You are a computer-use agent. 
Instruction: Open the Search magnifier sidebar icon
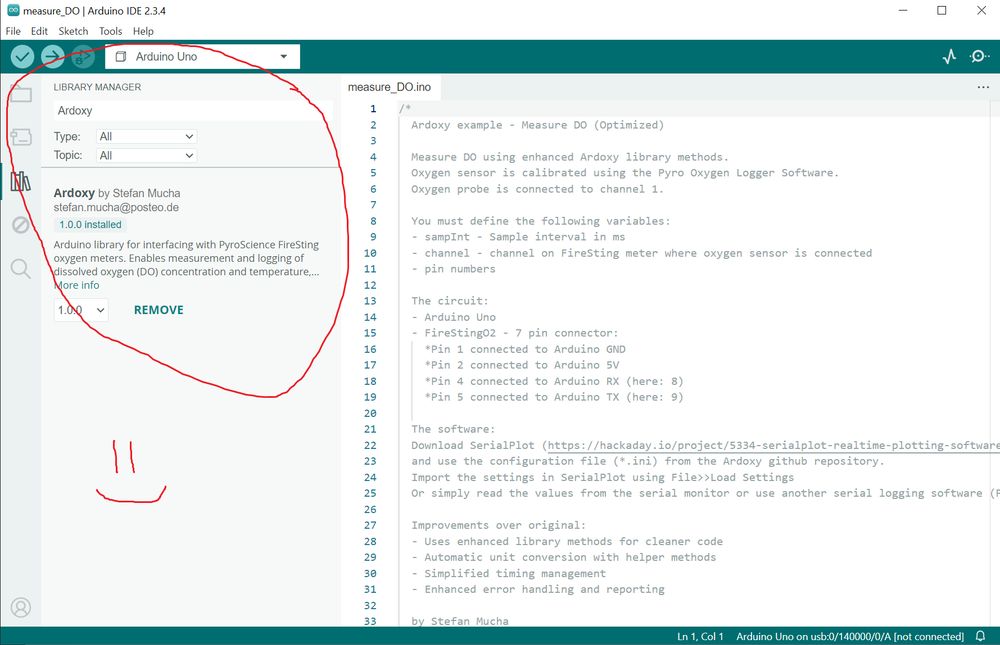coord(20,269)
